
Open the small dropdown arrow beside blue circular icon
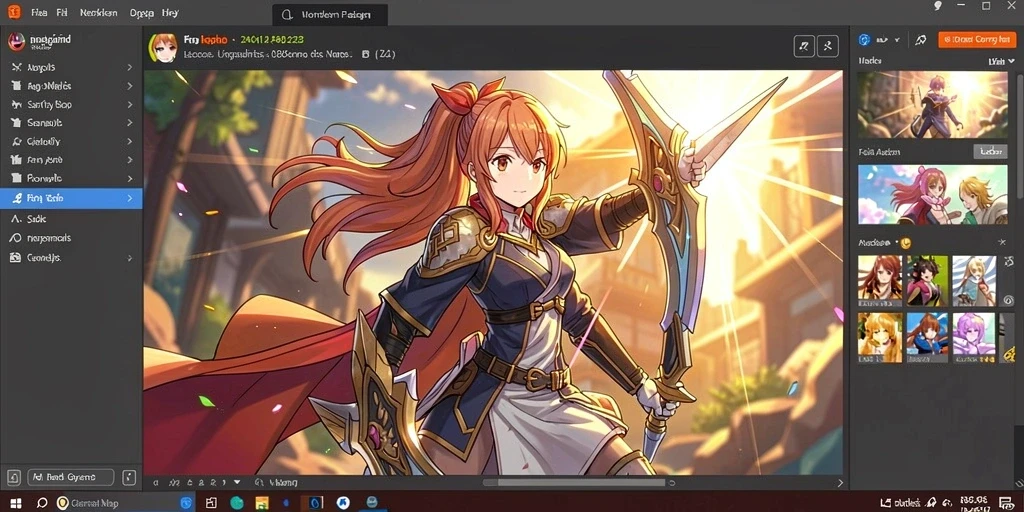[897, 40]
